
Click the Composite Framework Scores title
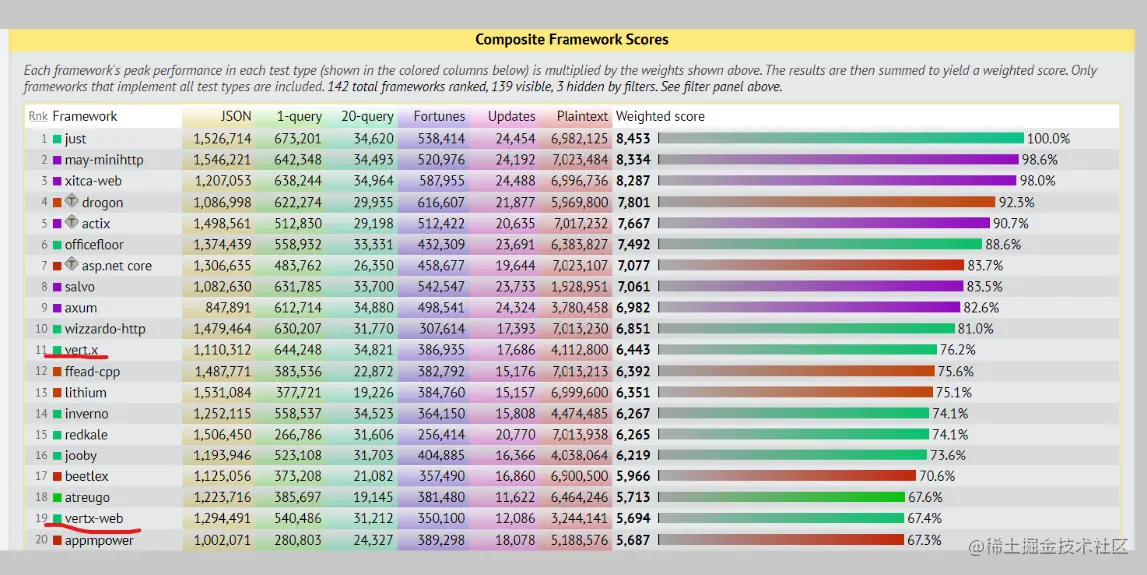pos(572,40)
